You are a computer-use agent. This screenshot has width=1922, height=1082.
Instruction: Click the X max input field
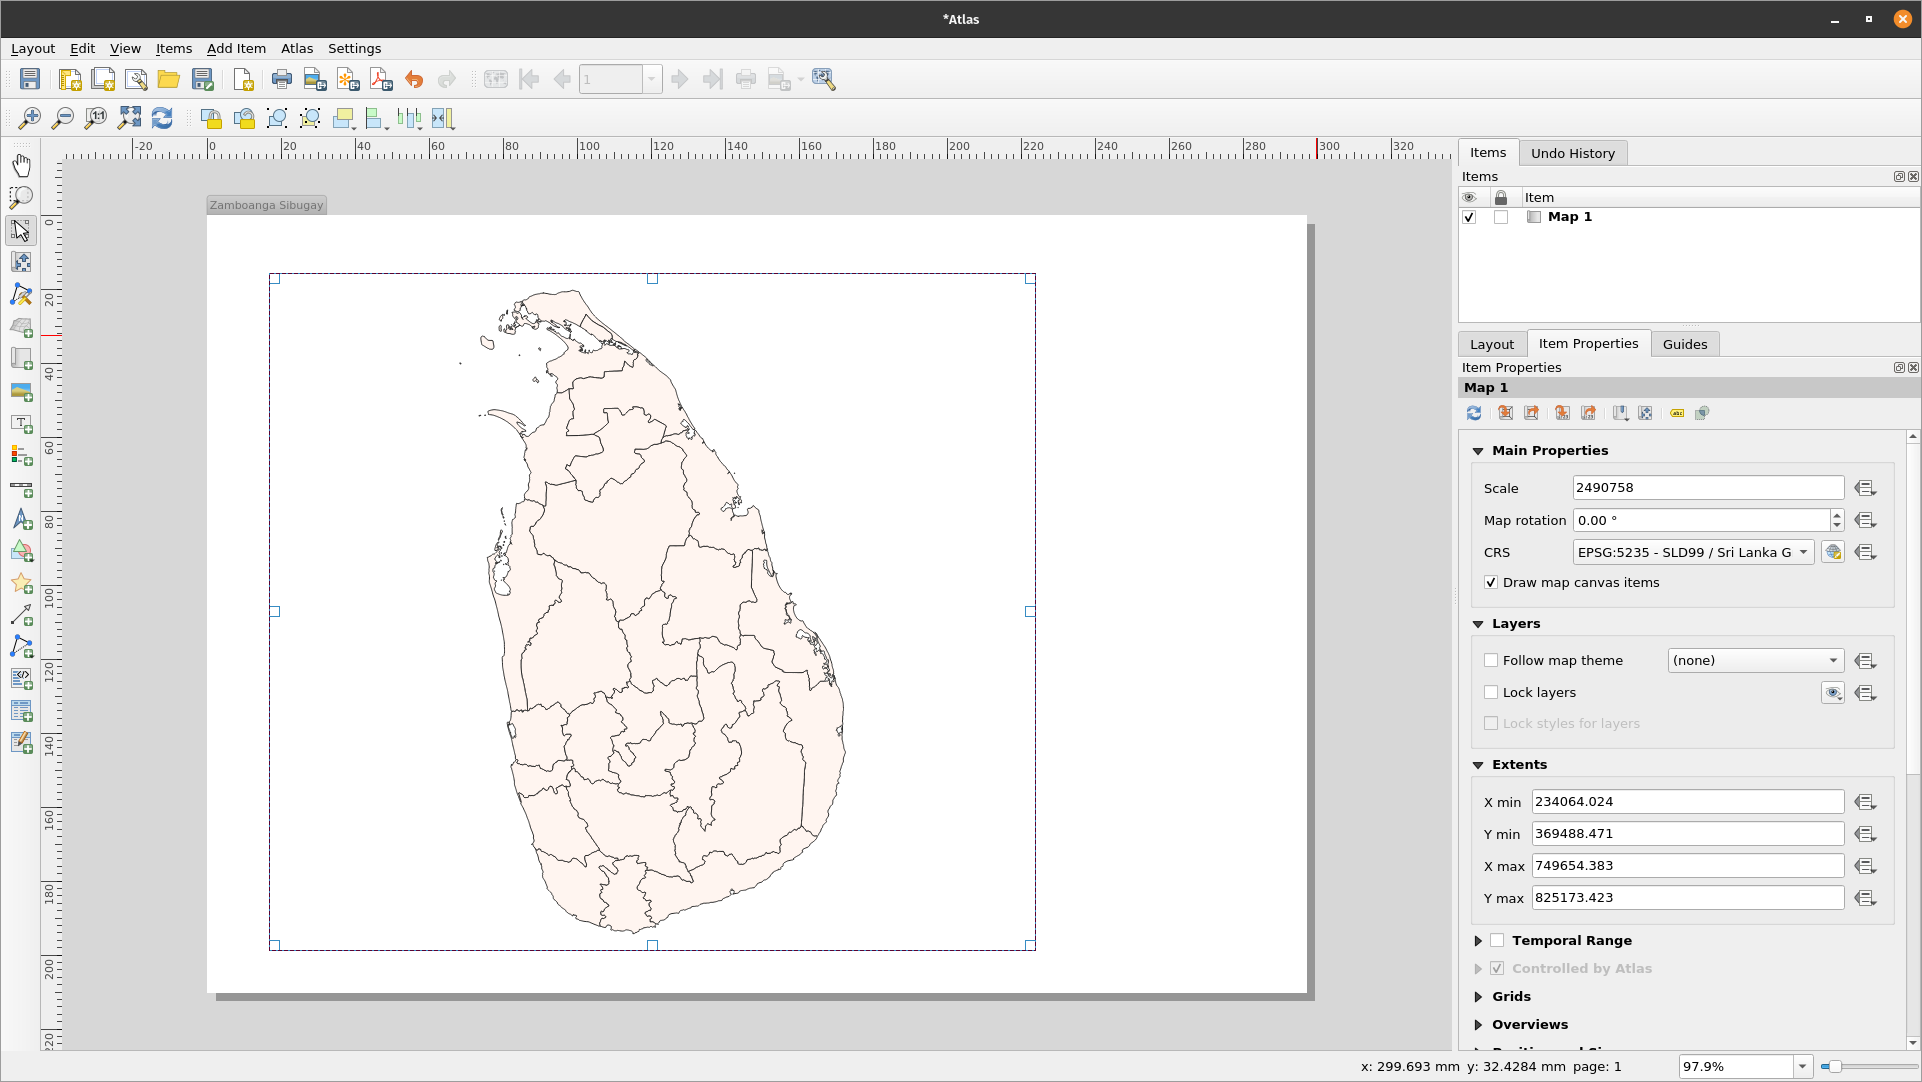pyautogui.click(x=1688, y=866)
